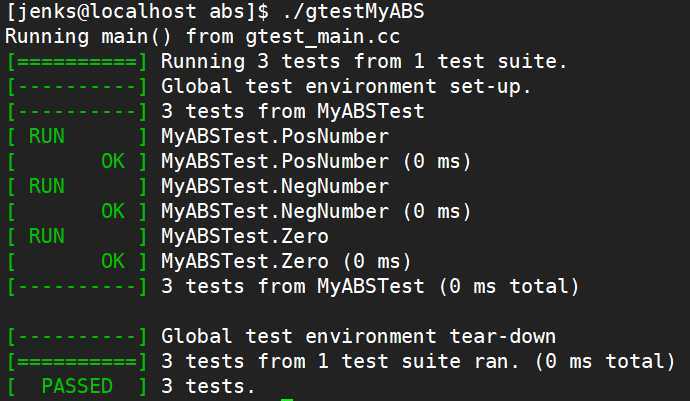This screenshot has width=690, height=401.
Task: Click the MyABSTest.Zero (0 ms) result line
Action: (286, 261)
